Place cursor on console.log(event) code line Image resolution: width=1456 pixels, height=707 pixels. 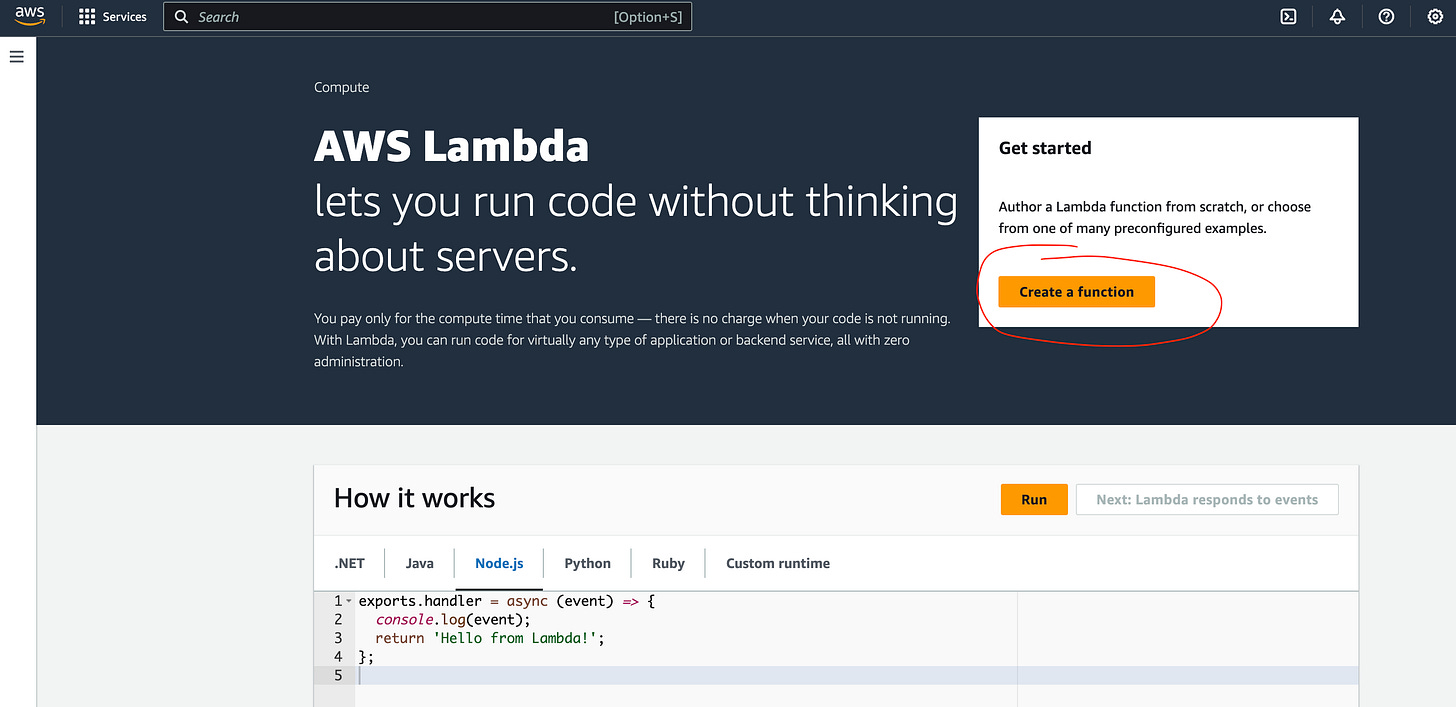click(453, 620)
